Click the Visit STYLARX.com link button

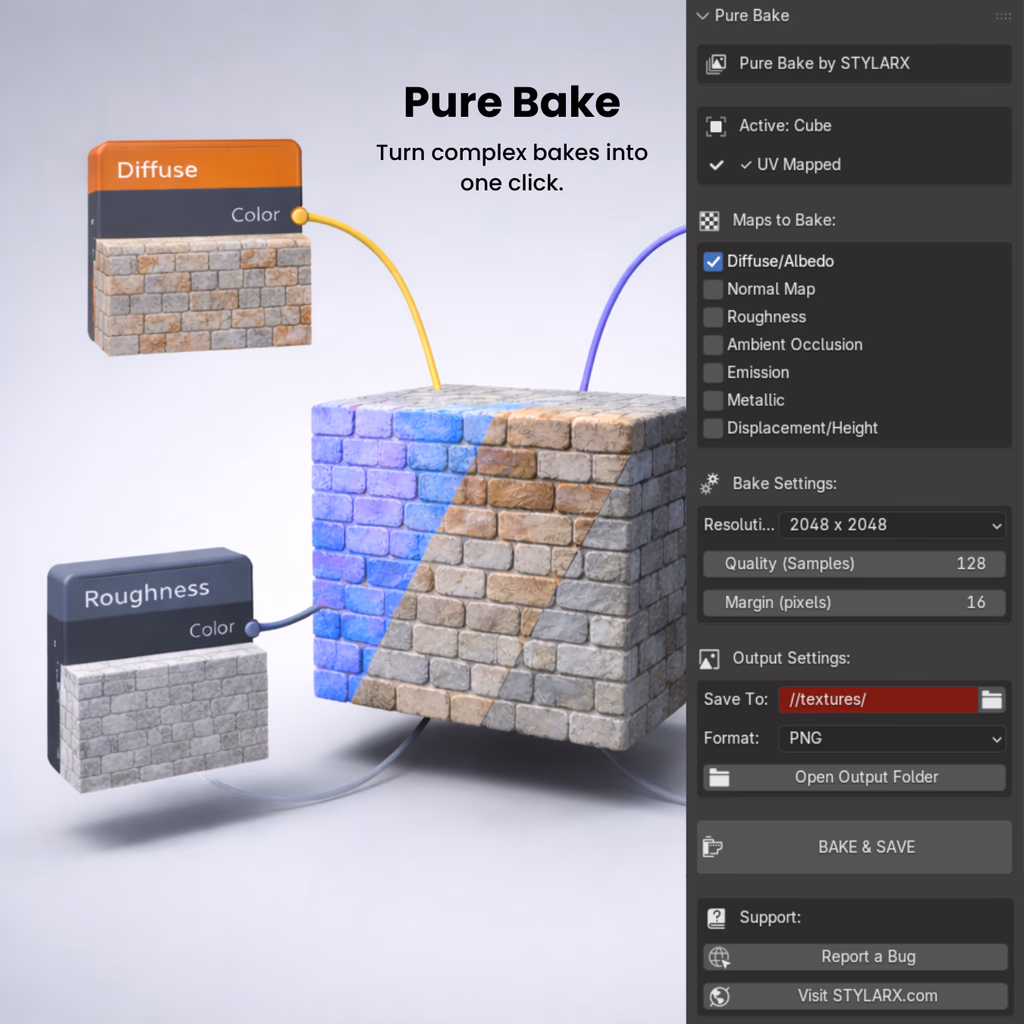(854, 996)
